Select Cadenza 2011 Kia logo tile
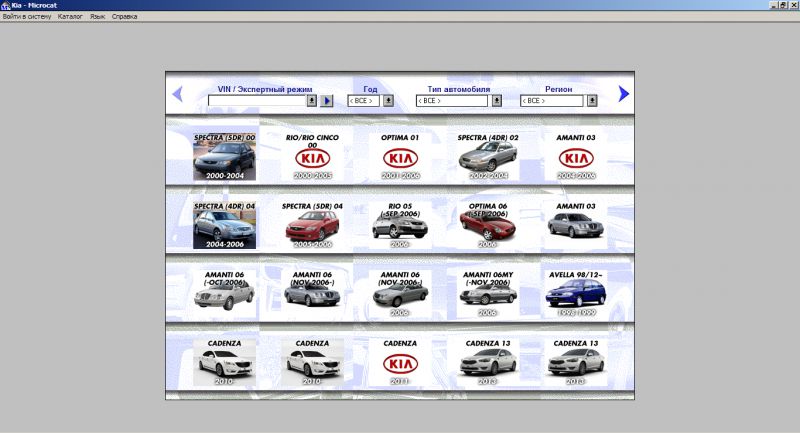This screenshot has height=433, width=800. (400, 363)
